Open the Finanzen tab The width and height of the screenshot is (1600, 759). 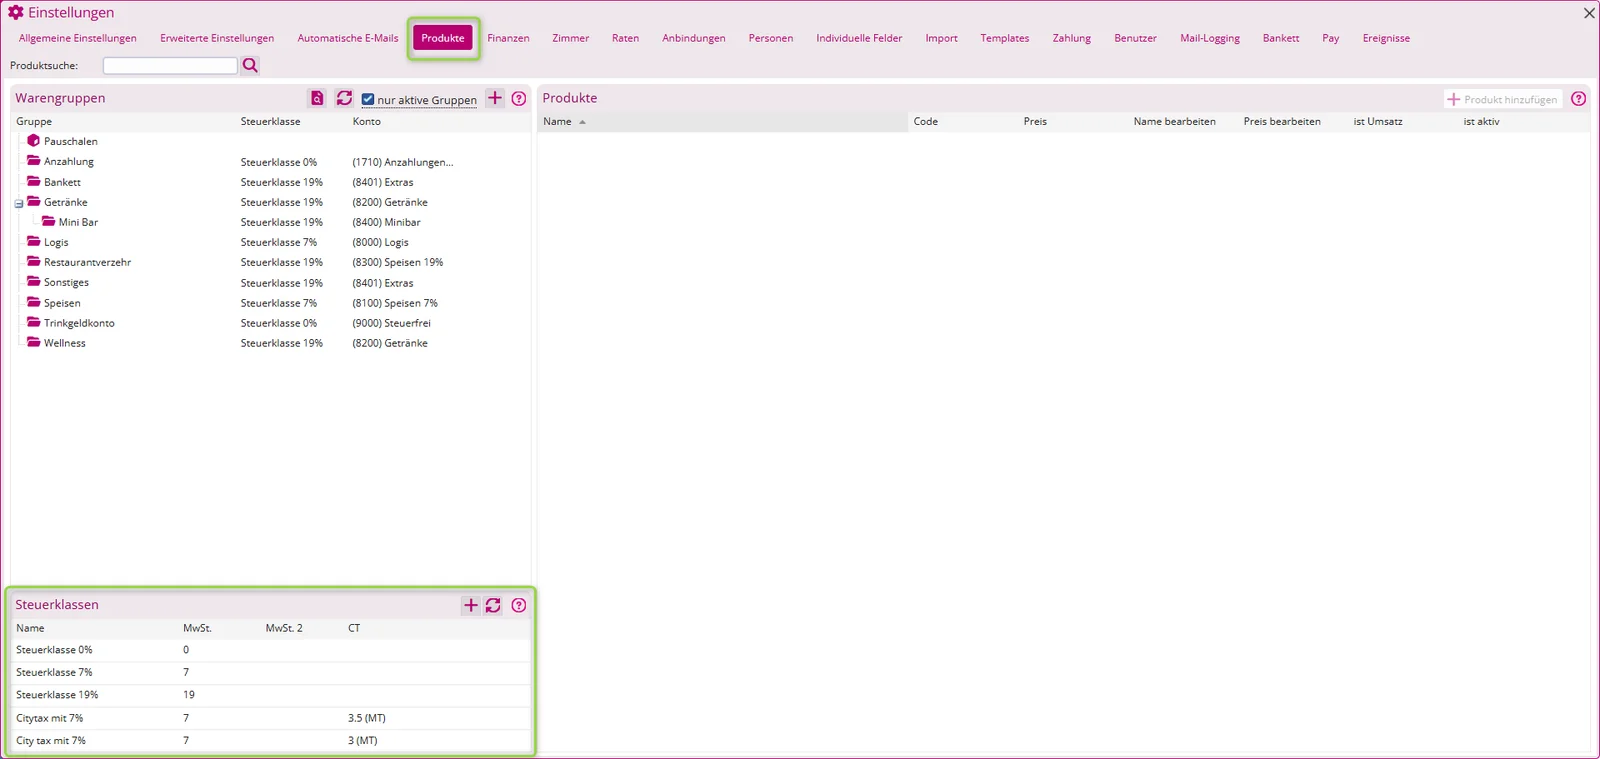tap(508, 38)
